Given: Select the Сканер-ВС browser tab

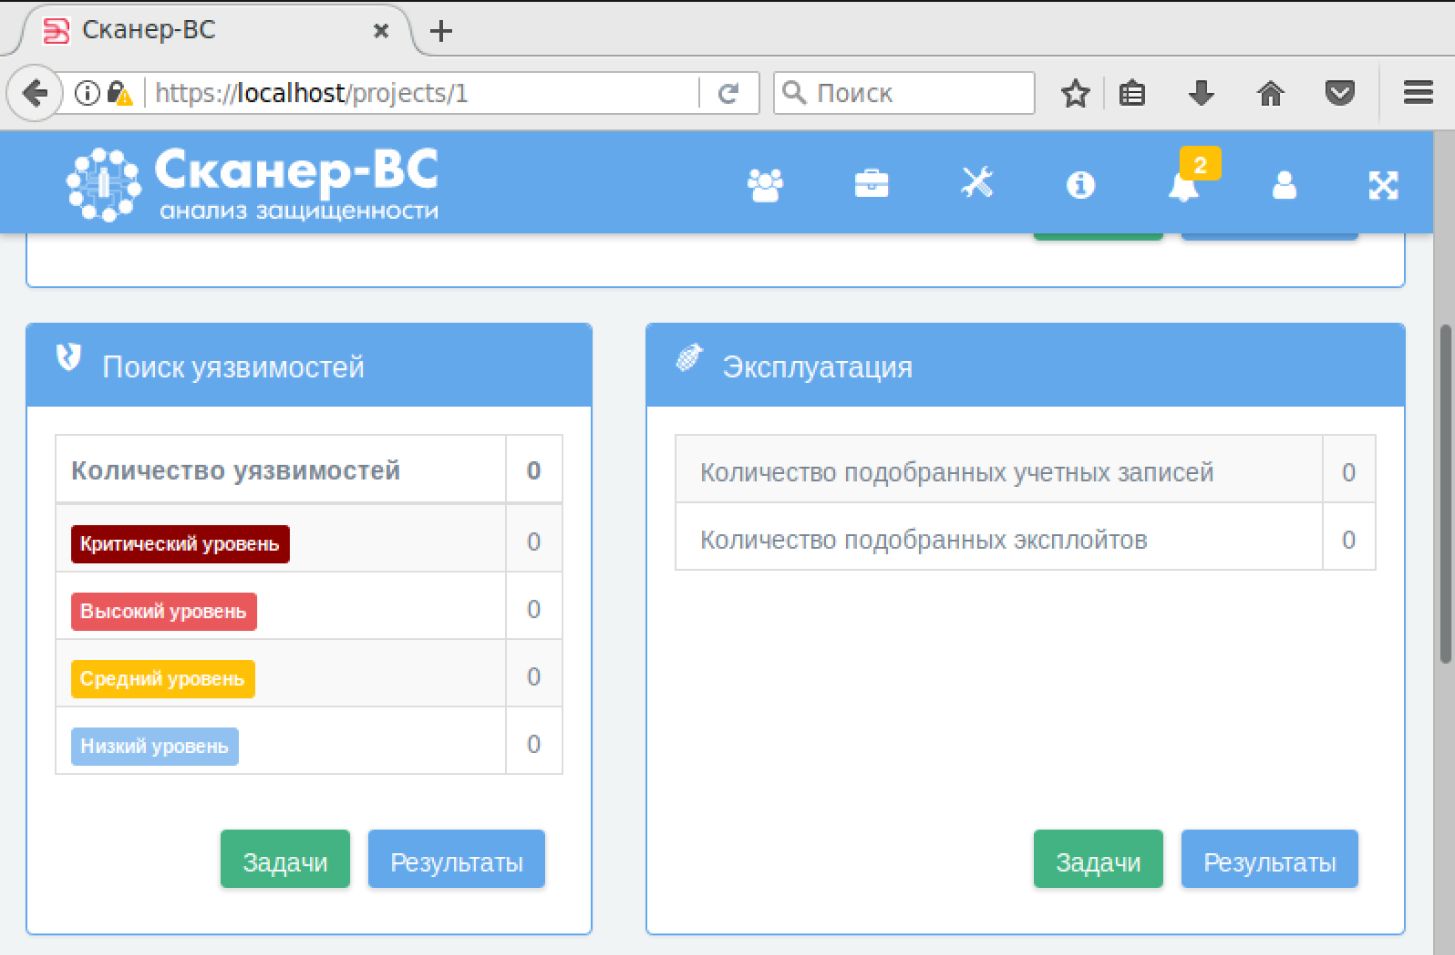Looking at the screenshot, I should tap(200, 31).
